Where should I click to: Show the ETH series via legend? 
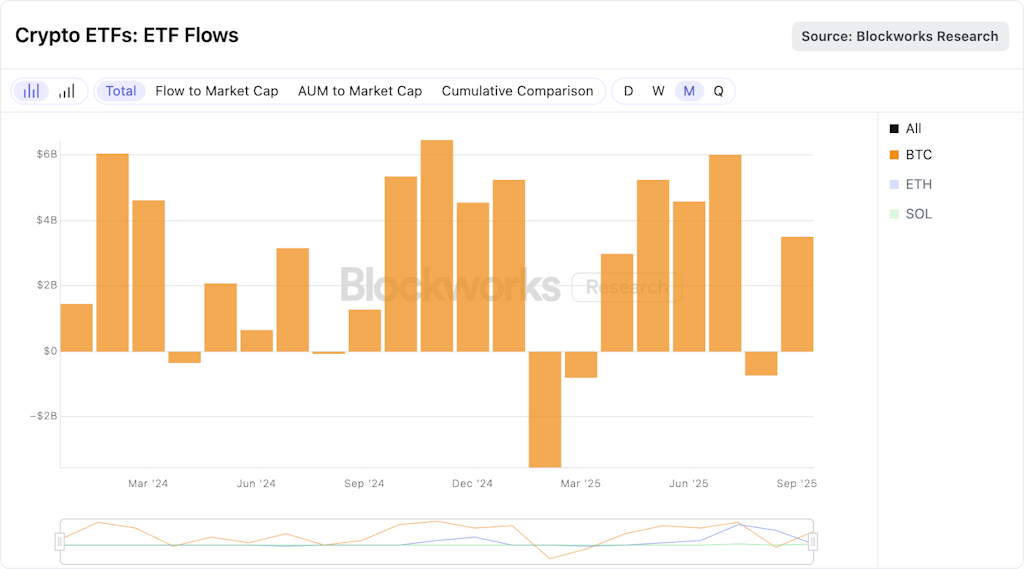(x=910, y=185)
